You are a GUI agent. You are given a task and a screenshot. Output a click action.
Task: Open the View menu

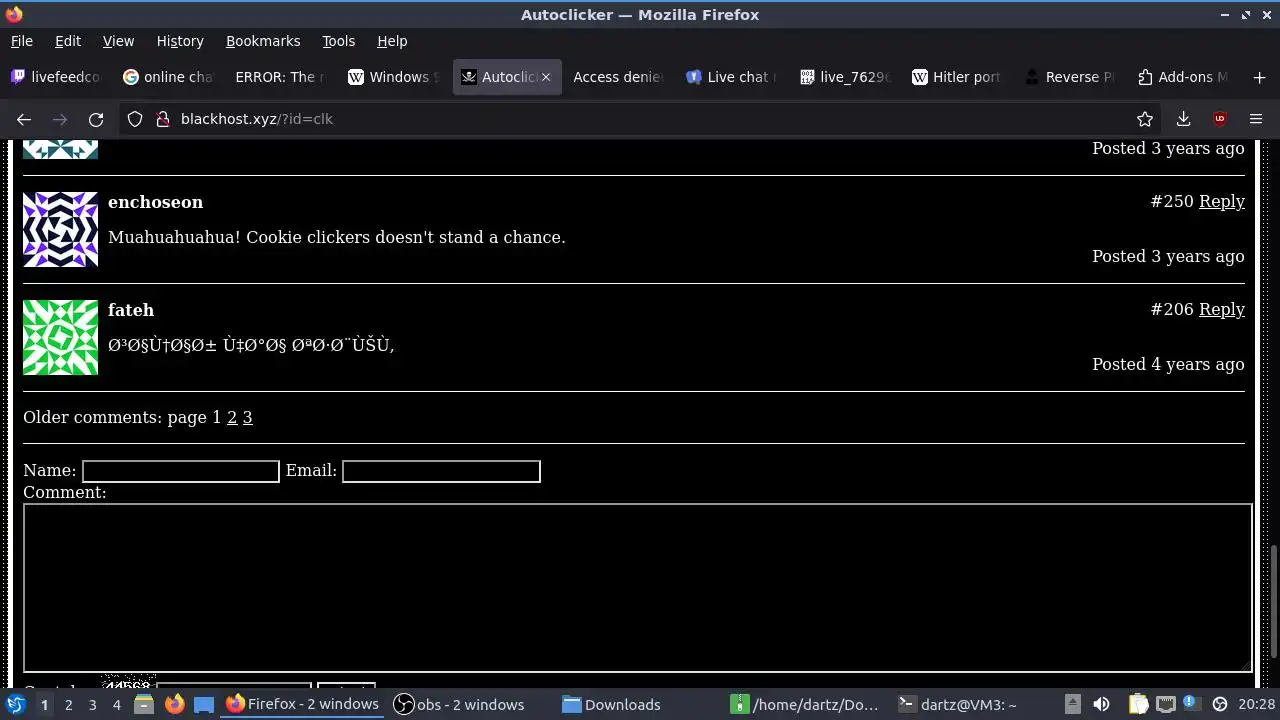pyautogui.click(x=118, y=41)
